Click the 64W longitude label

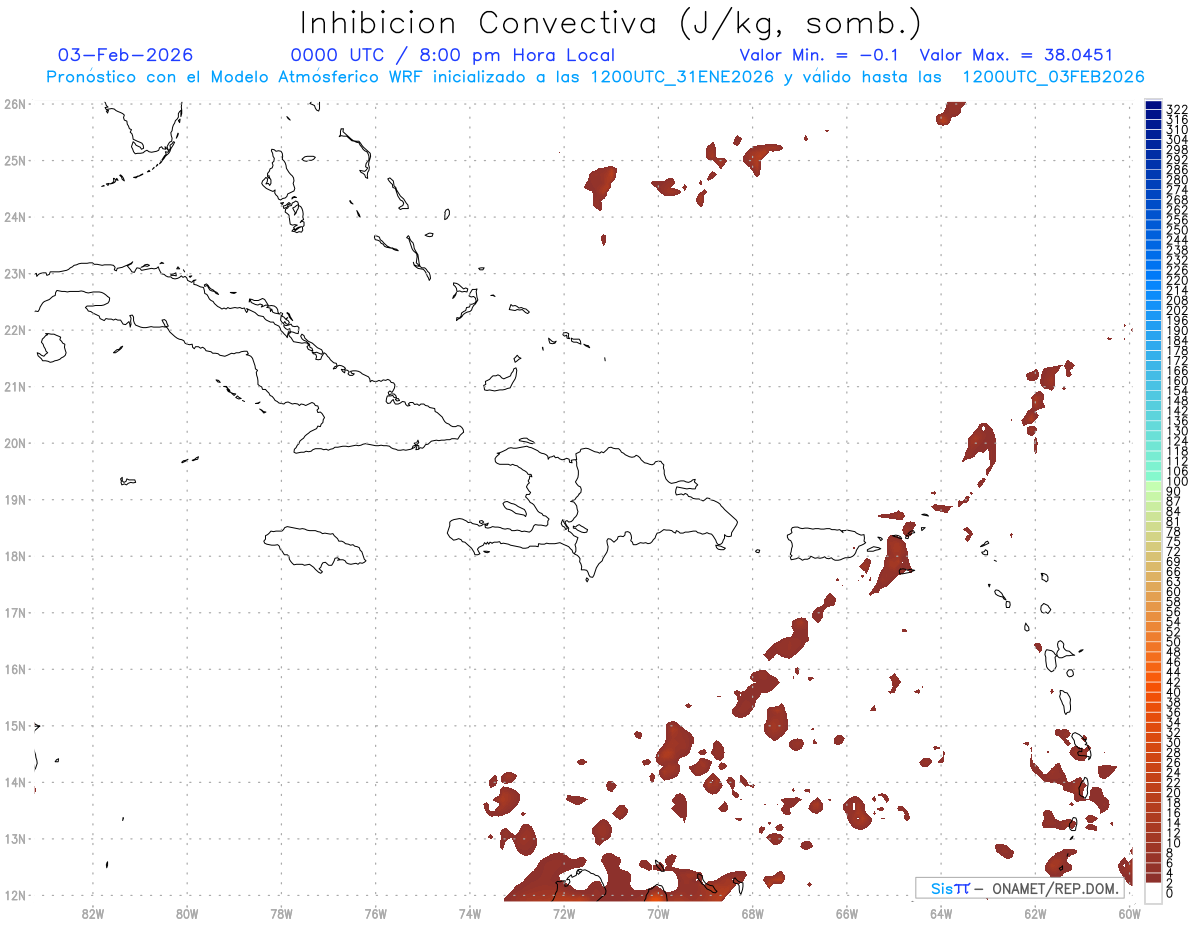941,913
